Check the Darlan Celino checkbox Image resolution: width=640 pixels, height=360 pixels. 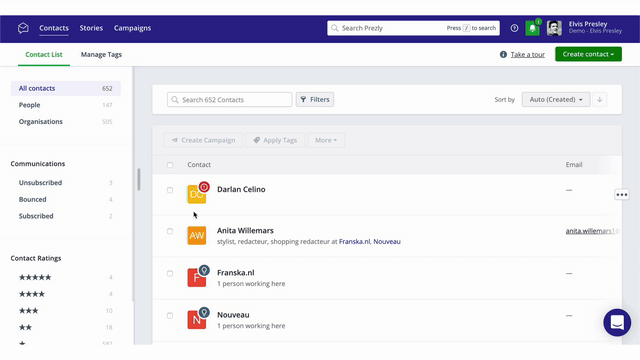coord(170,190)
